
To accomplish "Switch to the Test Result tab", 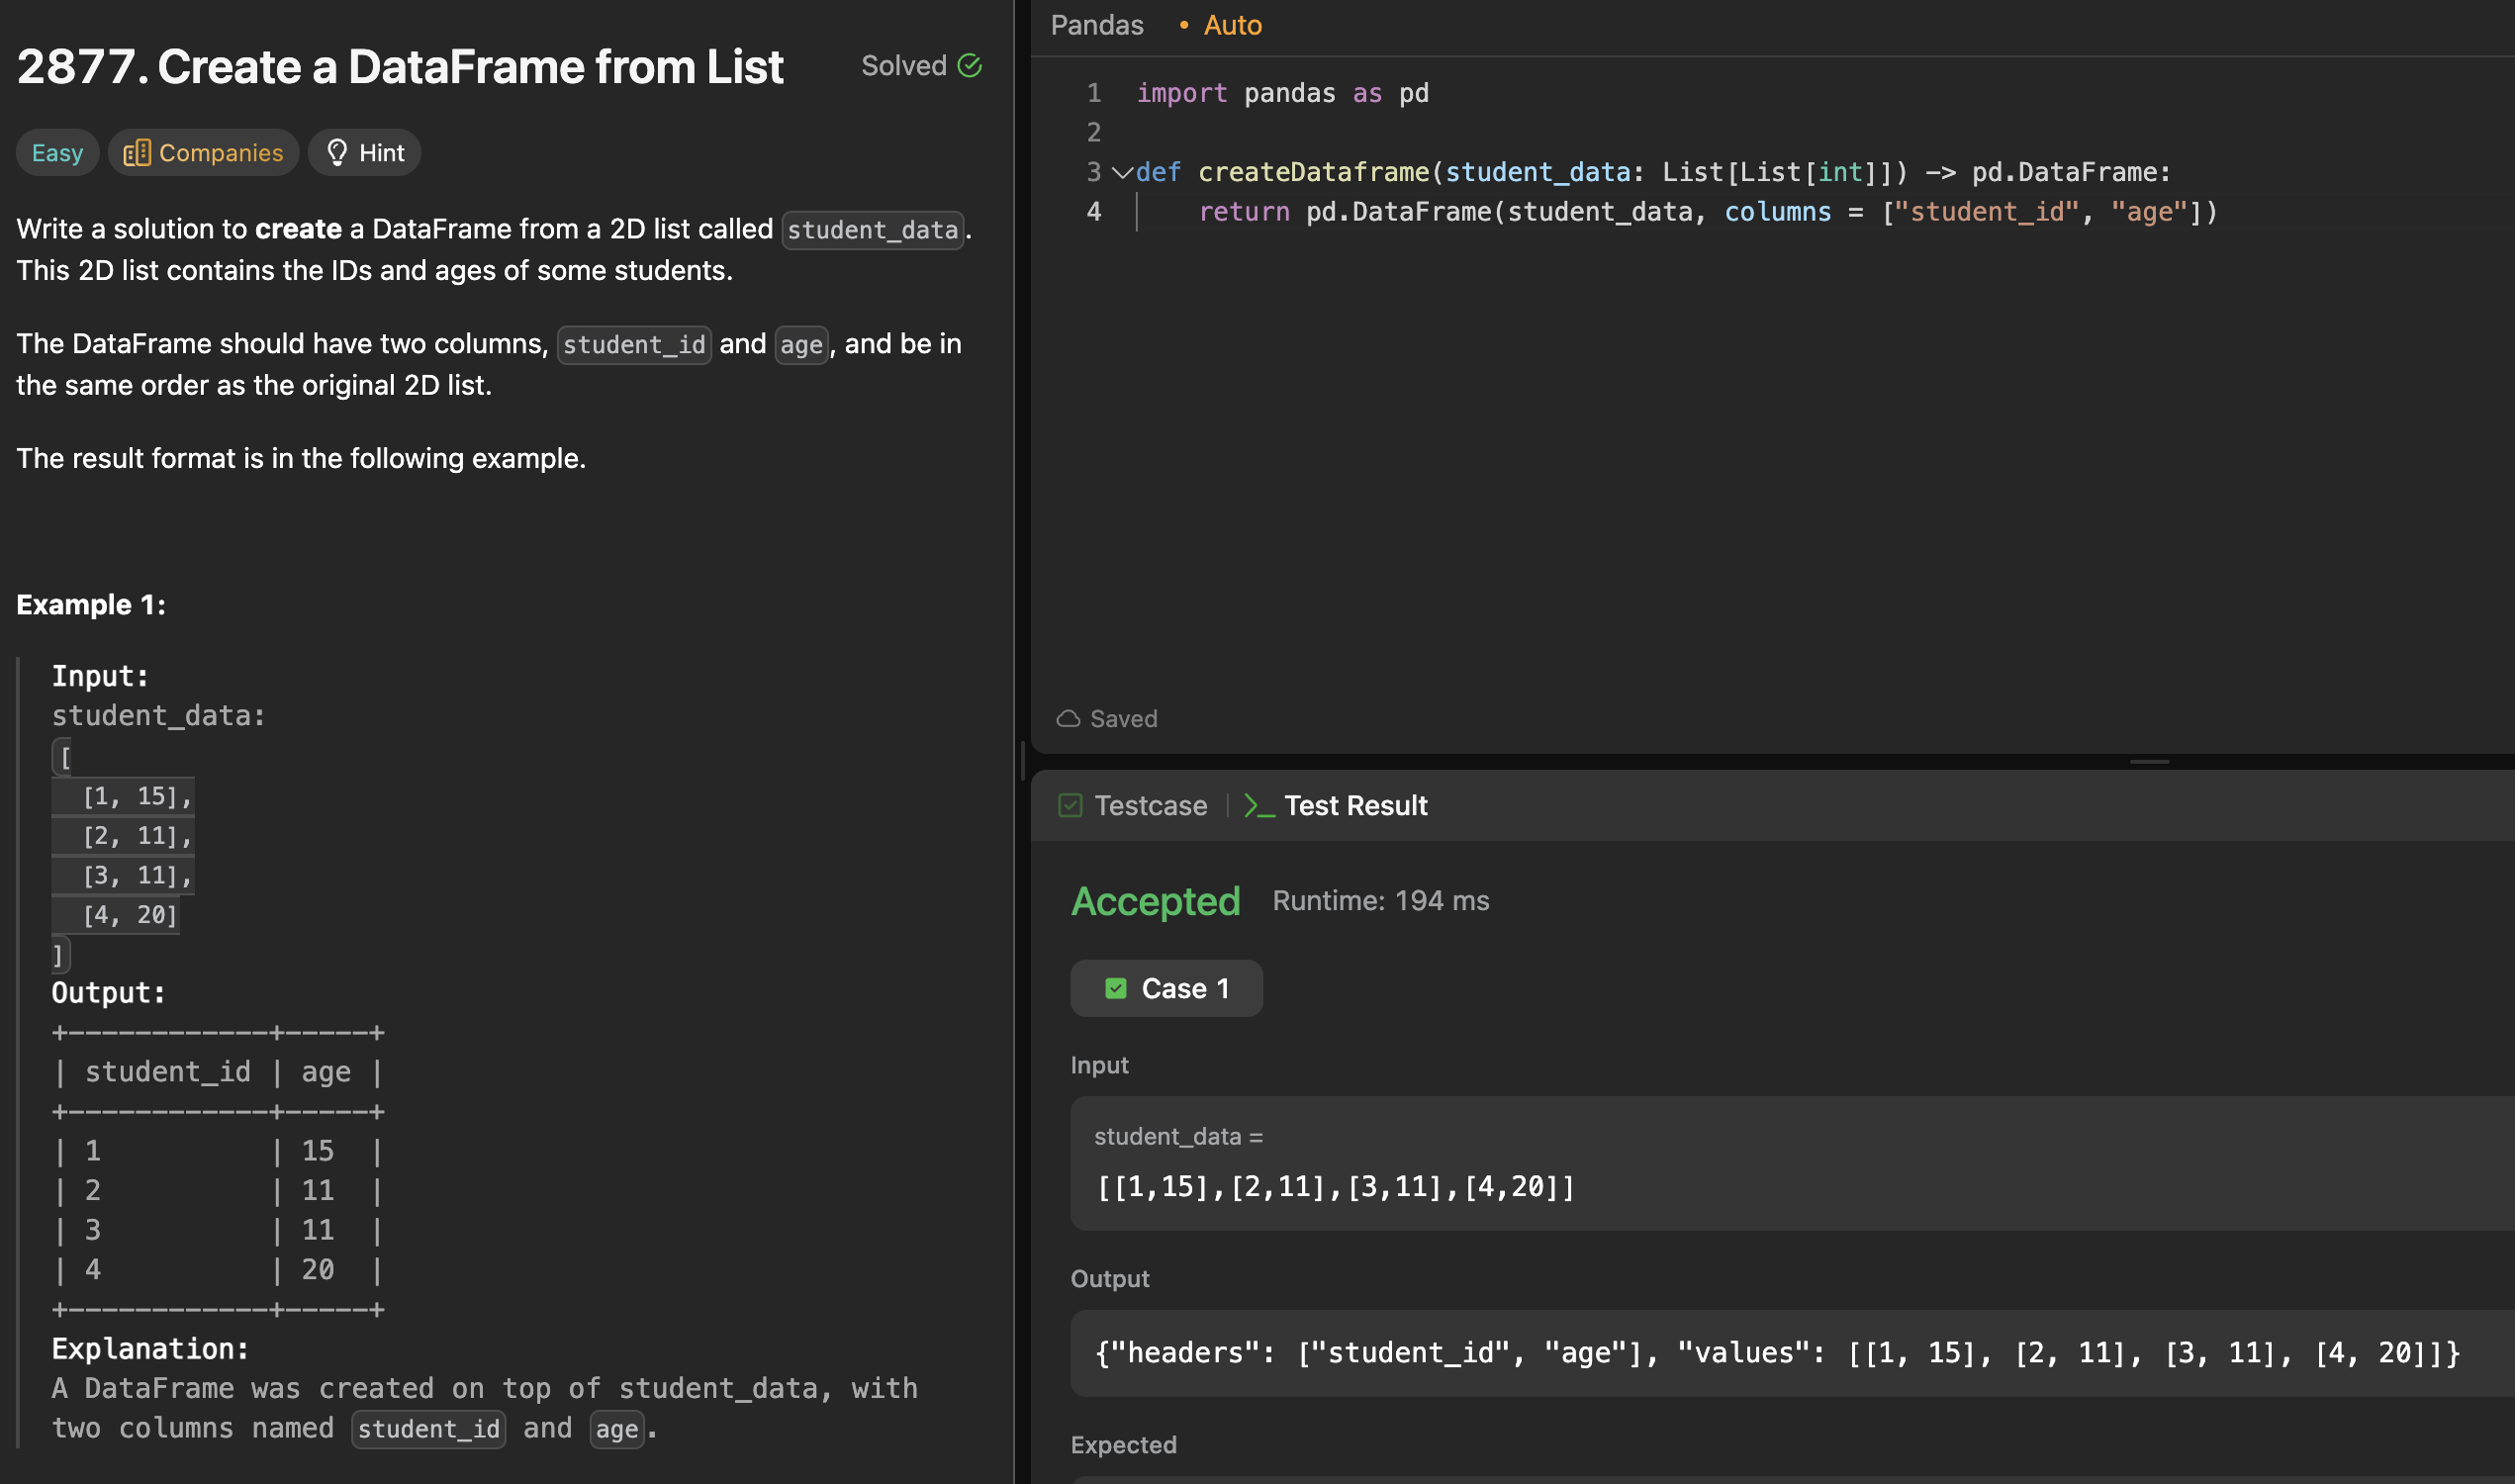I will (x=1355, y=806).
